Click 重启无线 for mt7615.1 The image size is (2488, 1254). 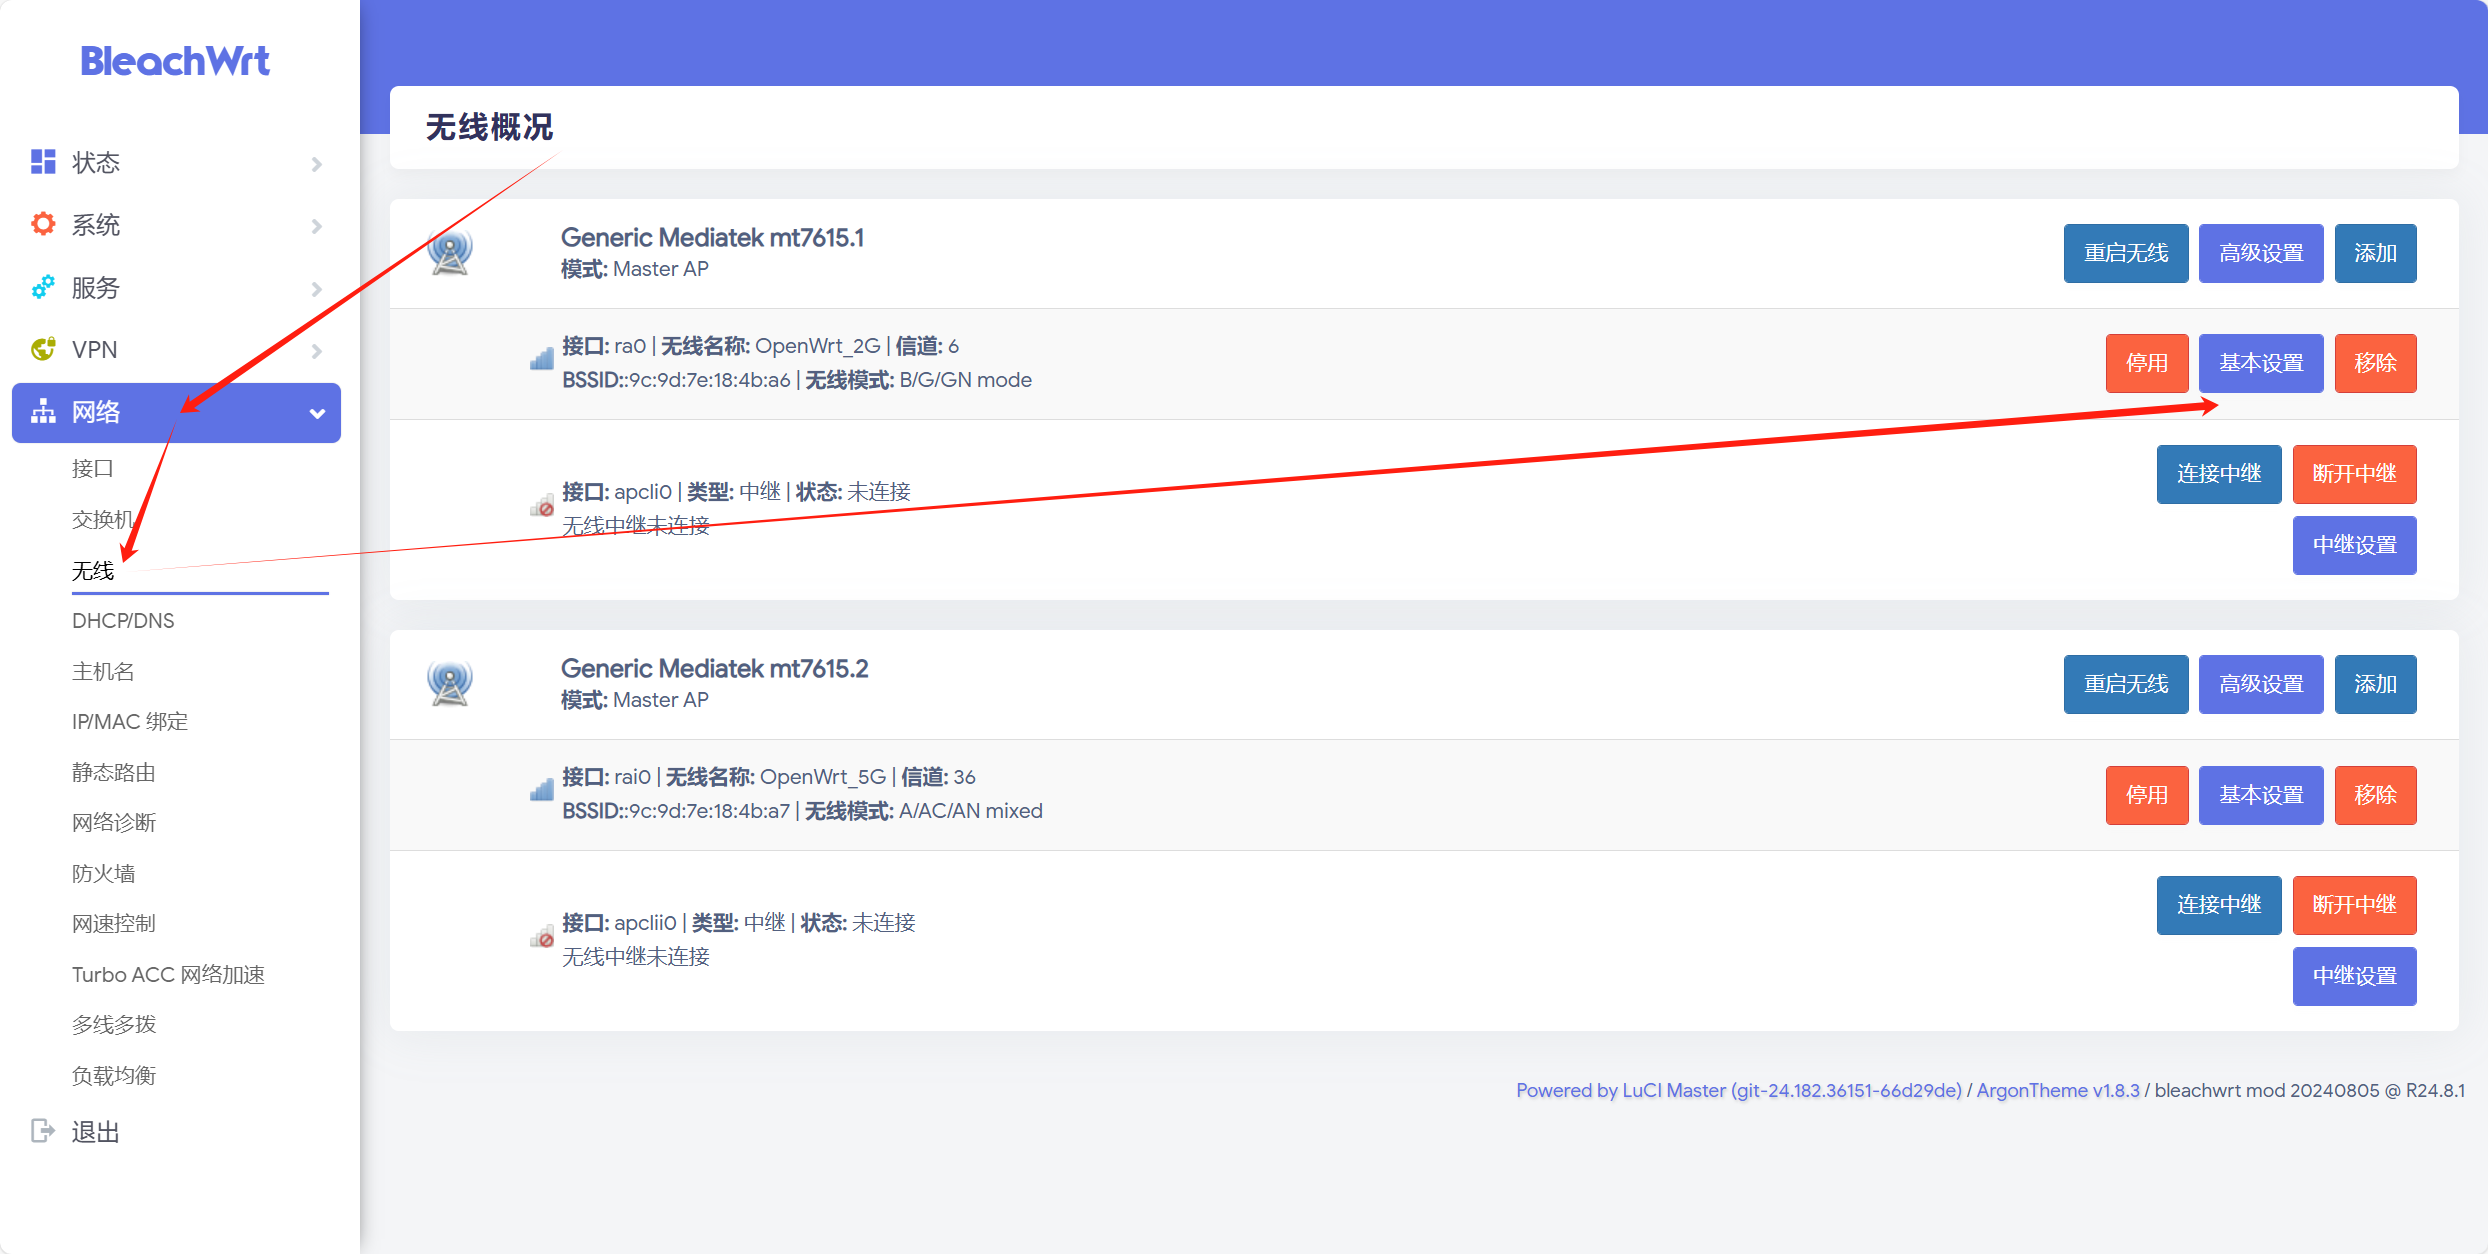click(2126, 253)
